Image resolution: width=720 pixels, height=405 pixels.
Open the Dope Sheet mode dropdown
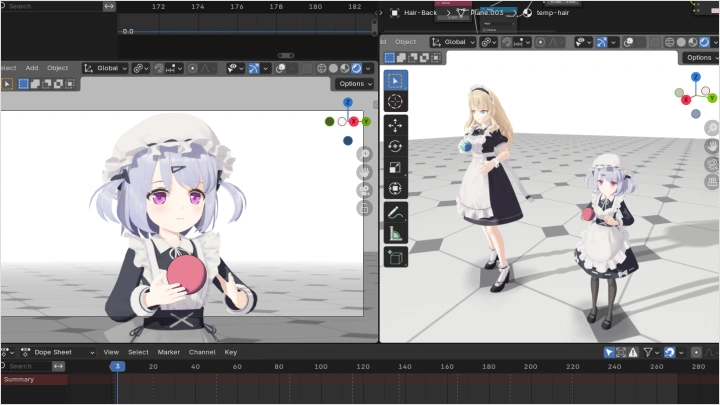(58, 352)
